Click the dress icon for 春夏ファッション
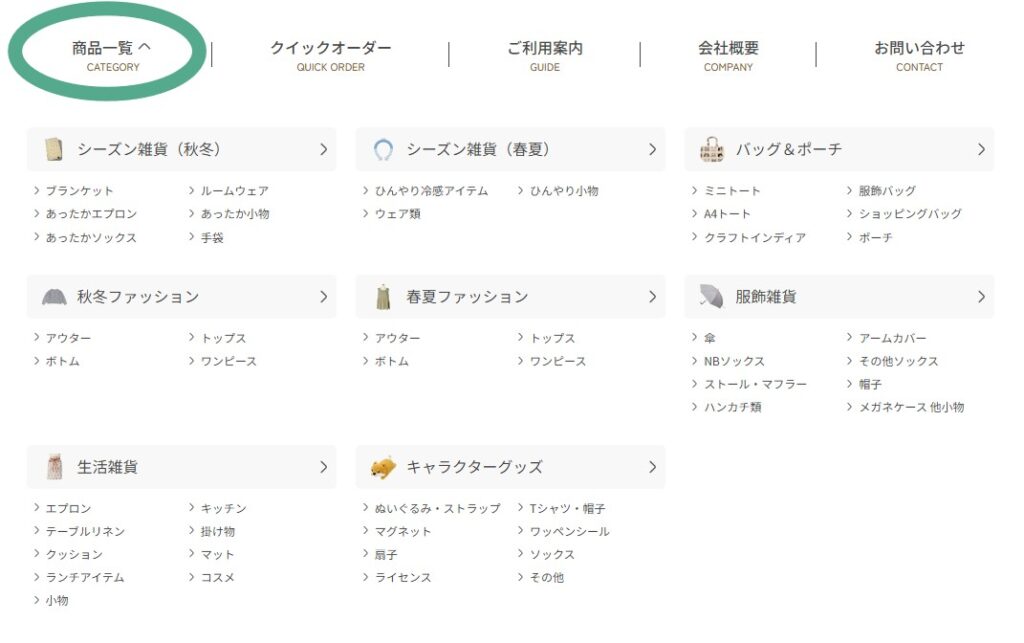Viewport: 1024px width, 643px height. [x=383, y=297]
